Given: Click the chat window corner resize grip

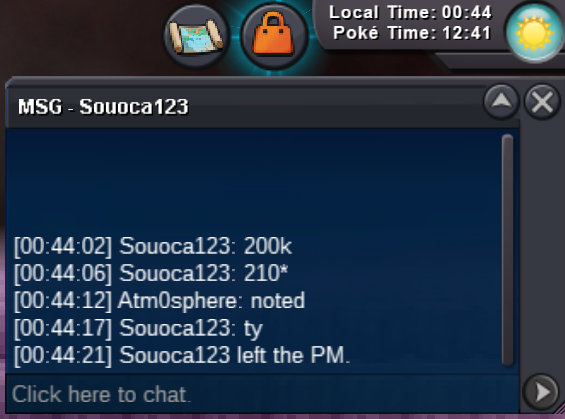Looking at the screenshot, I should point(559,410).
